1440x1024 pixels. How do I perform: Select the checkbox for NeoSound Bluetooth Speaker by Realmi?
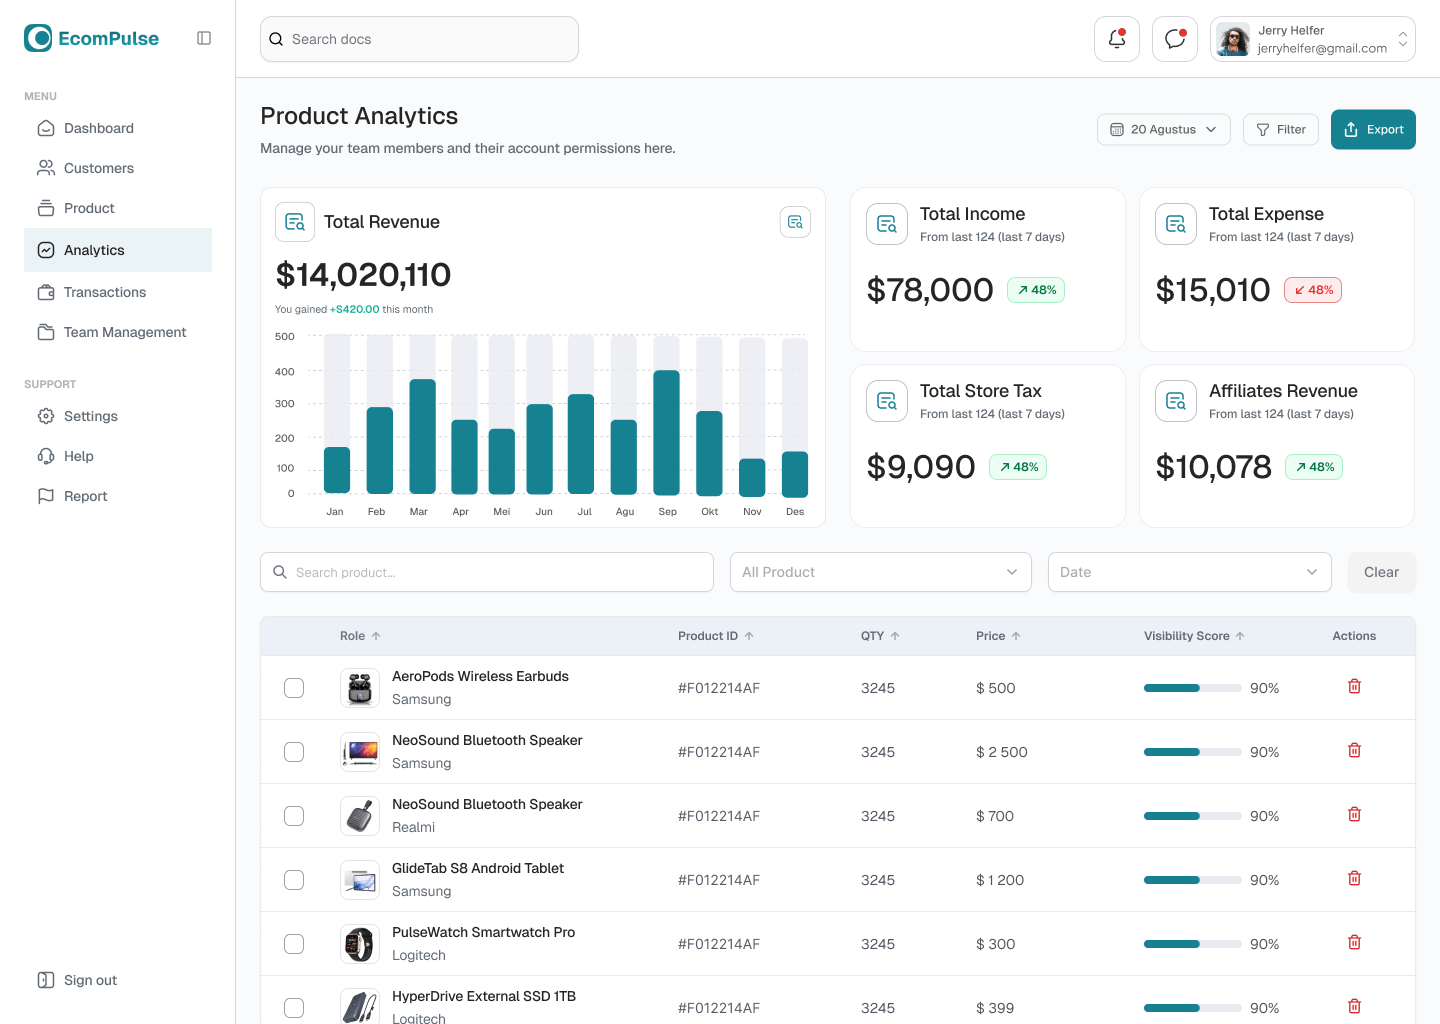point(293,815)
